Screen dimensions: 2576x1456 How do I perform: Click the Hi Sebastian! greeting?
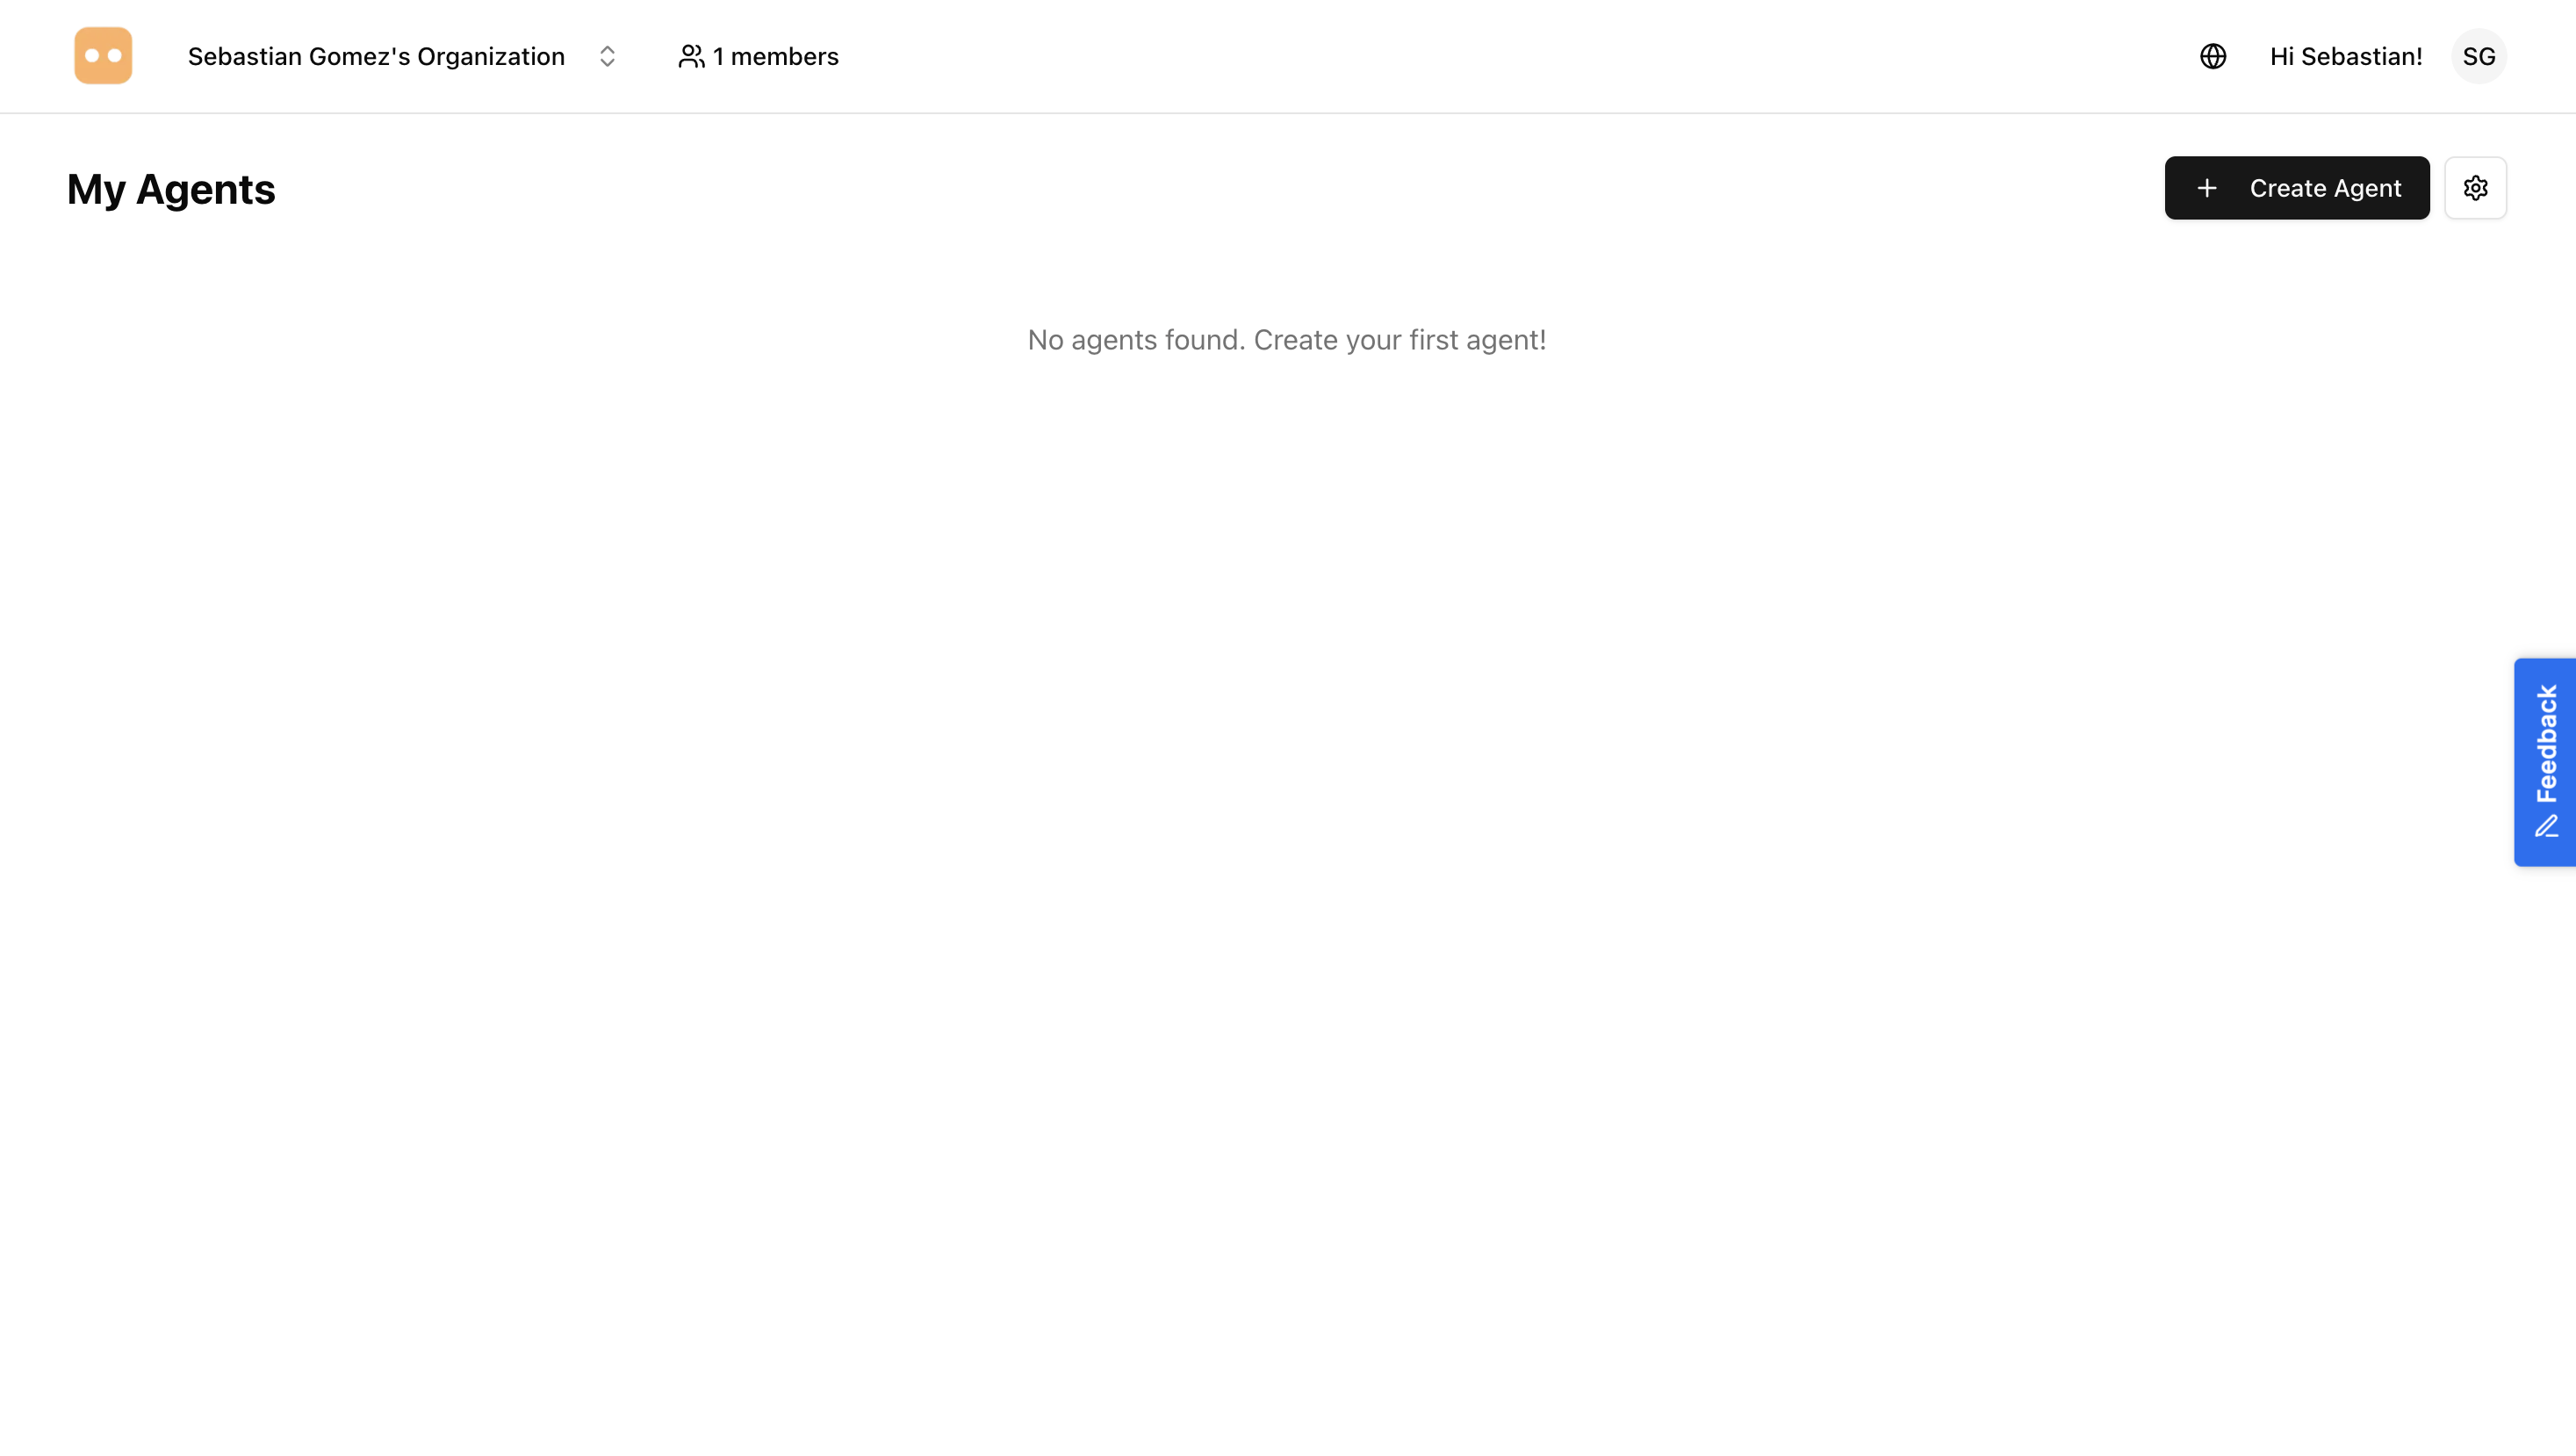click(2345, 56)
